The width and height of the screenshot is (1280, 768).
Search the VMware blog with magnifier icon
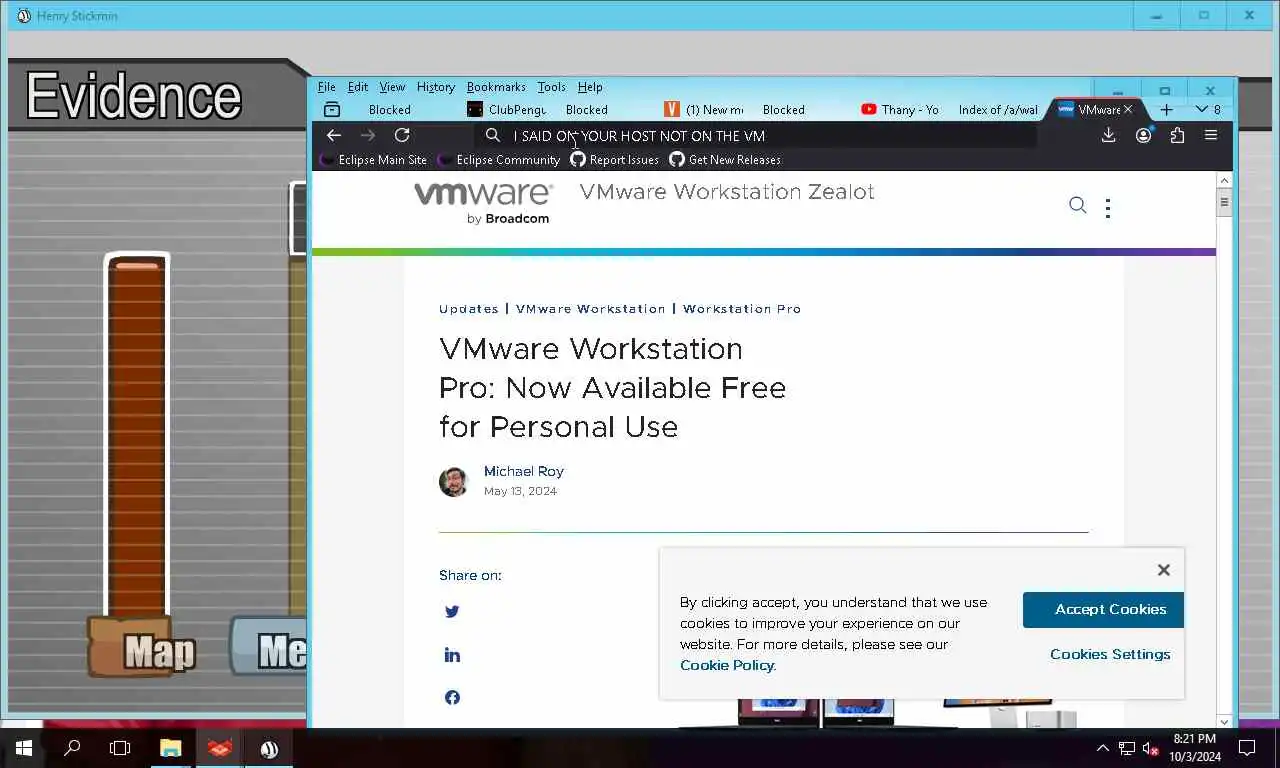[x=1077, y=205]
